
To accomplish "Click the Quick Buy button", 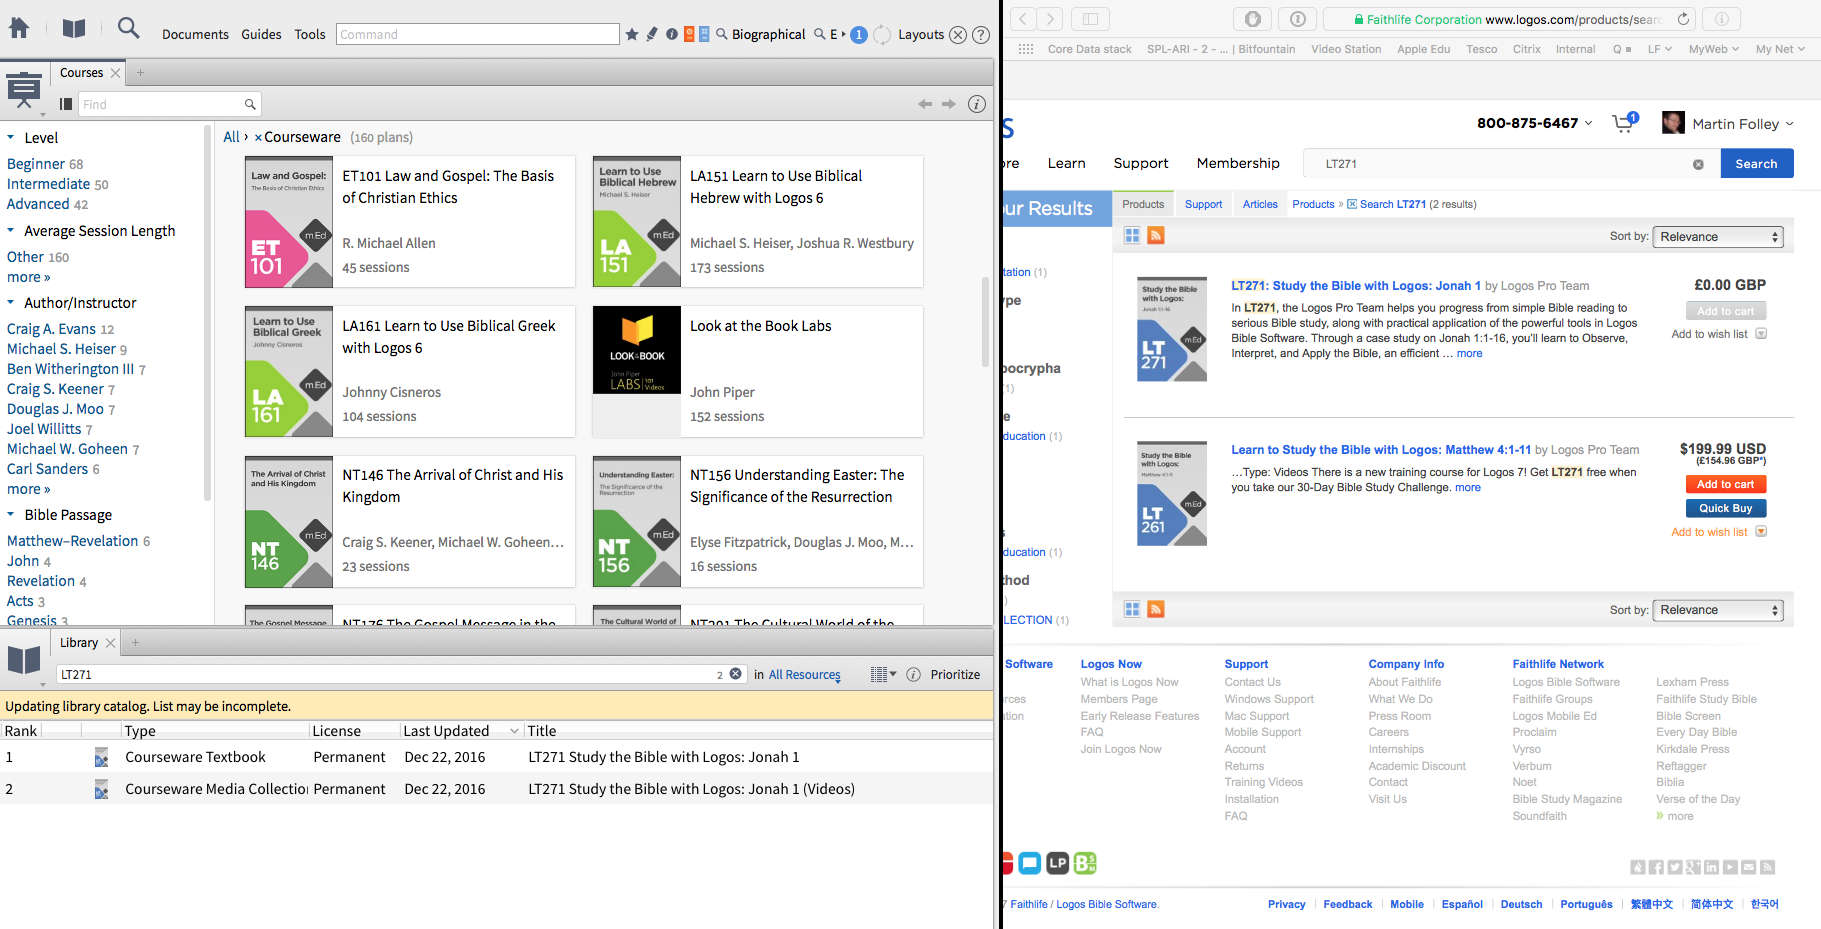I will pyautogui.click(x=1726, y=509).
